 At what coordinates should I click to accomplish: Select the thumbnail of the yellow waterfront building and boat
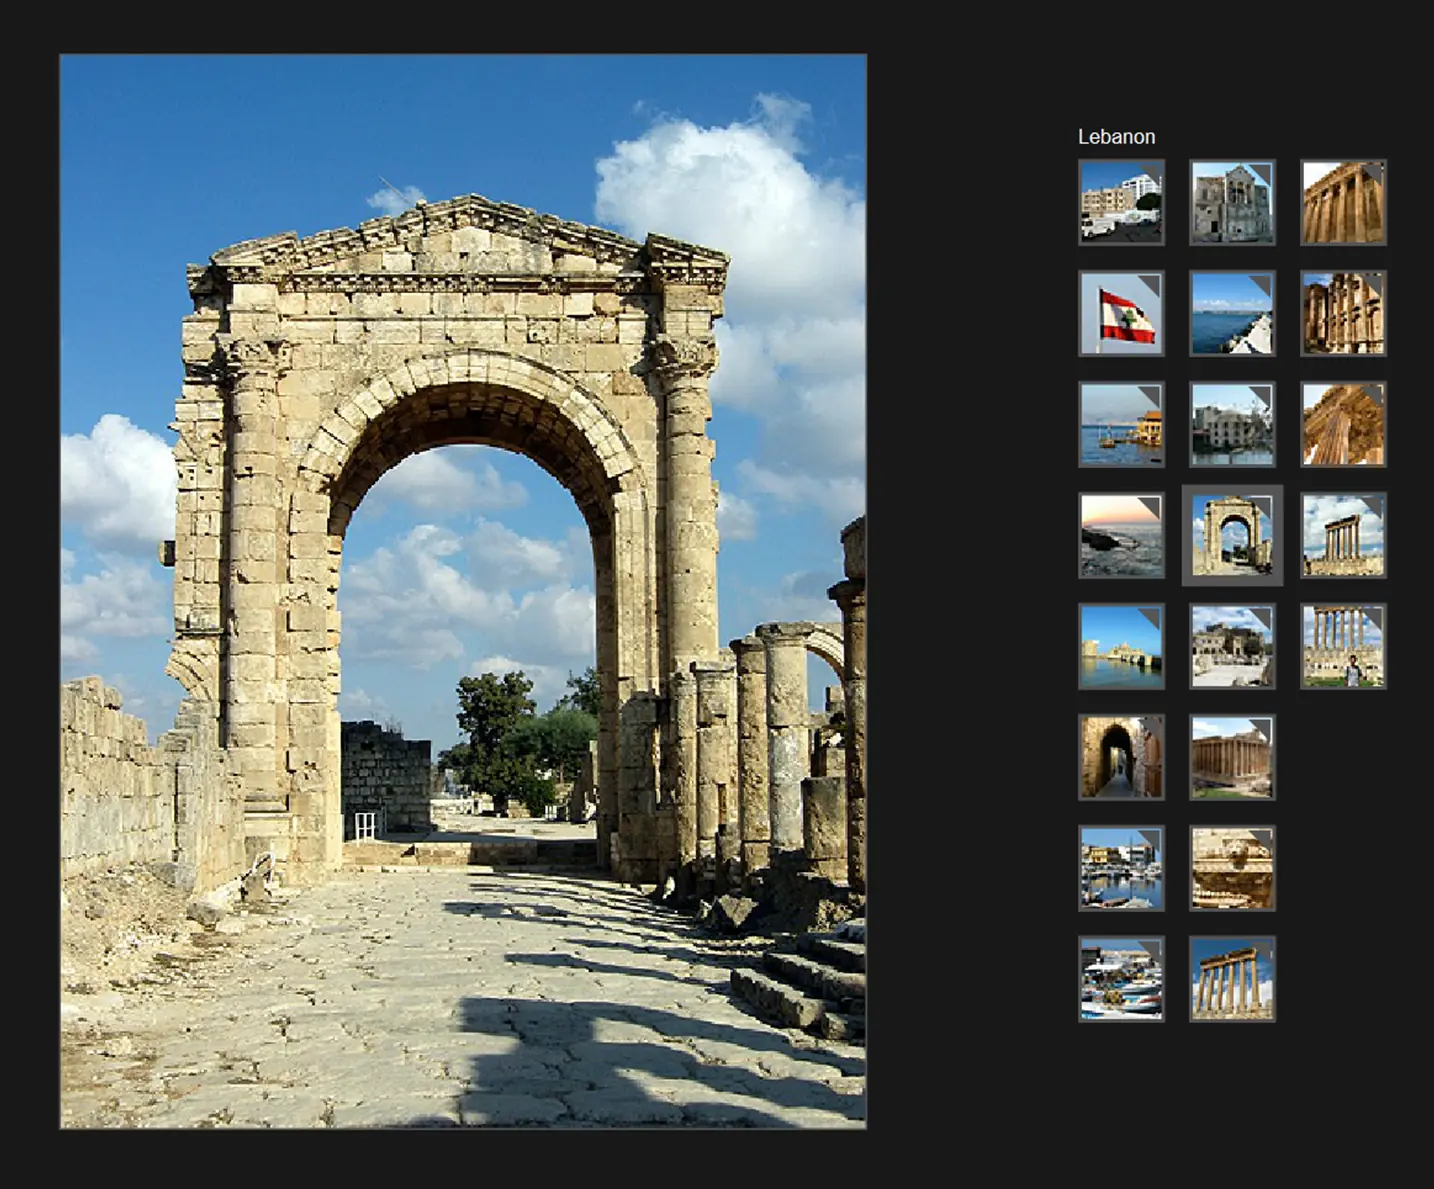1121,424
